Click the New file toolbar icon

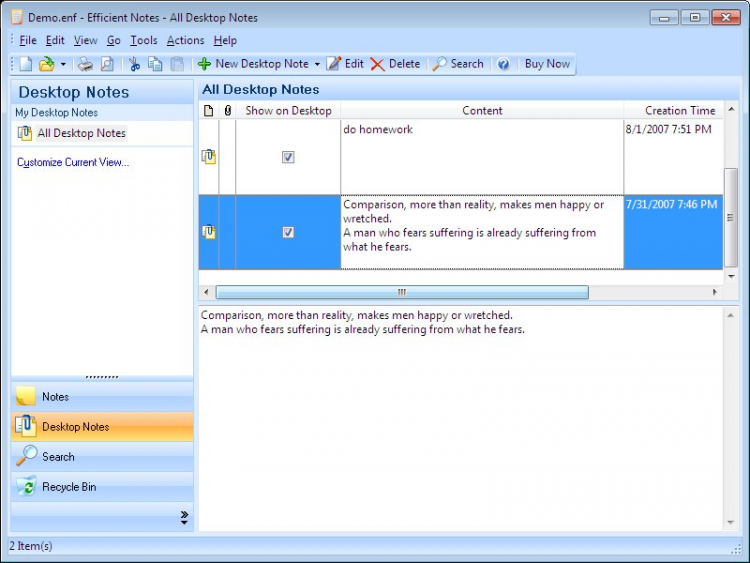click(x=26, y=64)
